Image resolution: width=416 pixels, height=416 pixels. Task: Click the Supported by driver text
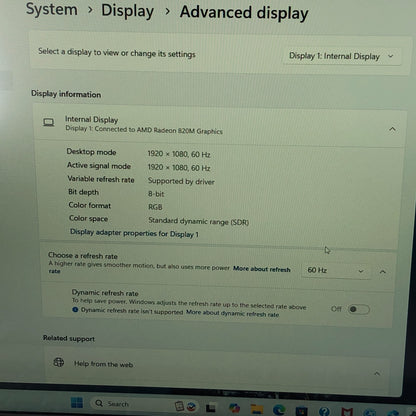coord(181,181)
